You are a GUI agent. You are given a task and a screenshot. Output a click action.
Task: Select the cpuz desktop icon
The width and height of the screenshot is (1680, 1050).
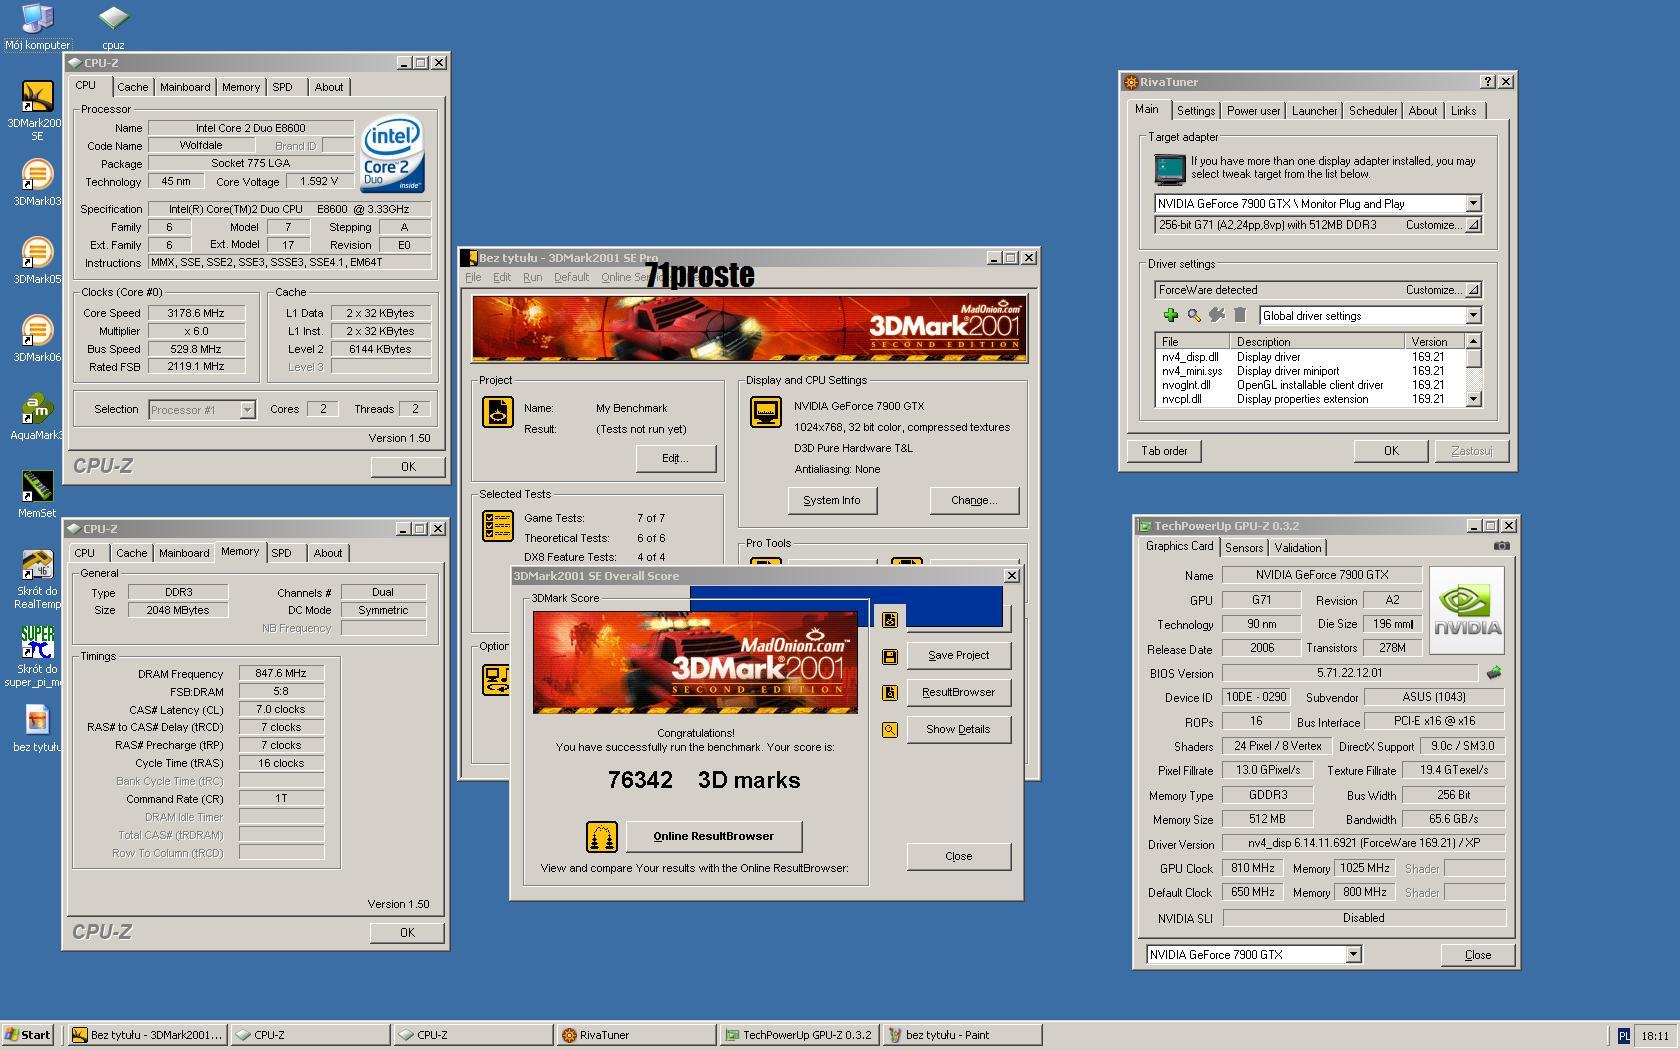113,26
